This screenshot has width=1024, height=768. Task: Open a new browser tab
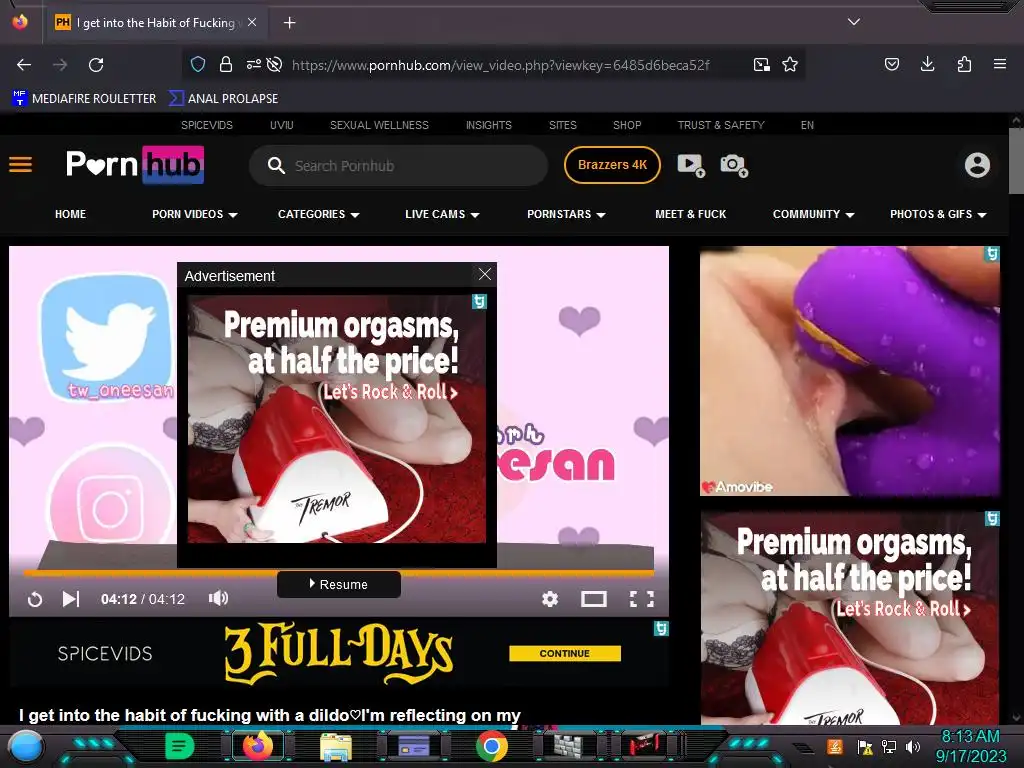(289, 23)
